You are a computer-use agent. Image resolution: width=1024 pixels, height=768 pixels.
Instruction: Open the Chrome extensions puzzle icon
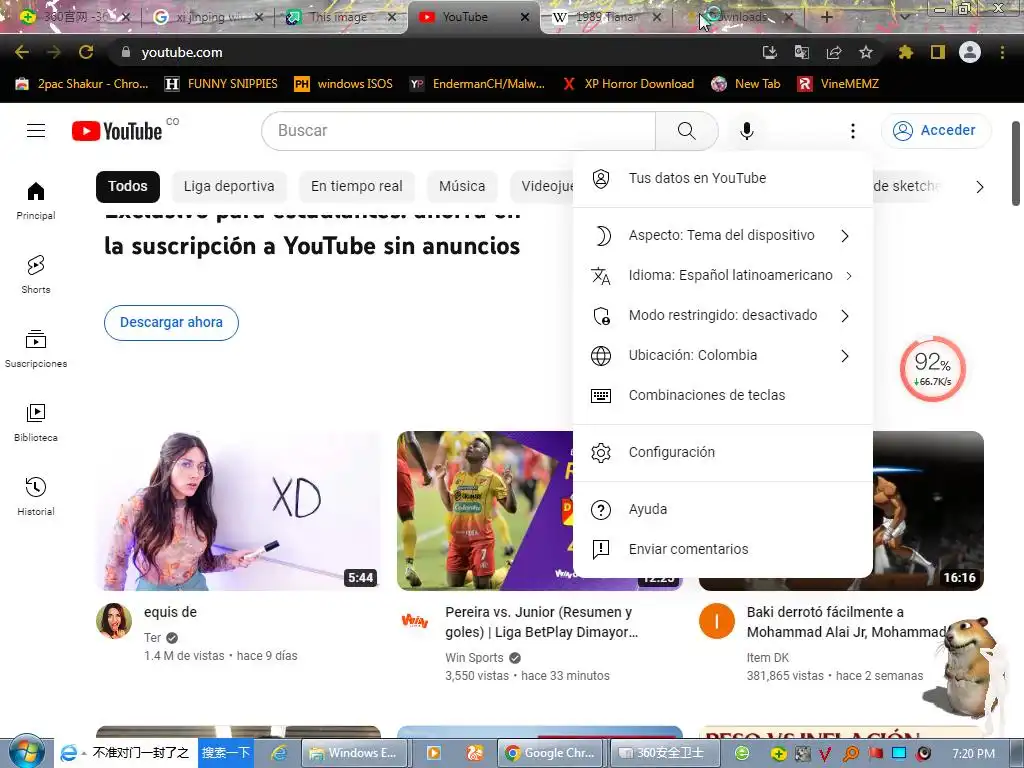pyautogui.click(x=905, y=52)
